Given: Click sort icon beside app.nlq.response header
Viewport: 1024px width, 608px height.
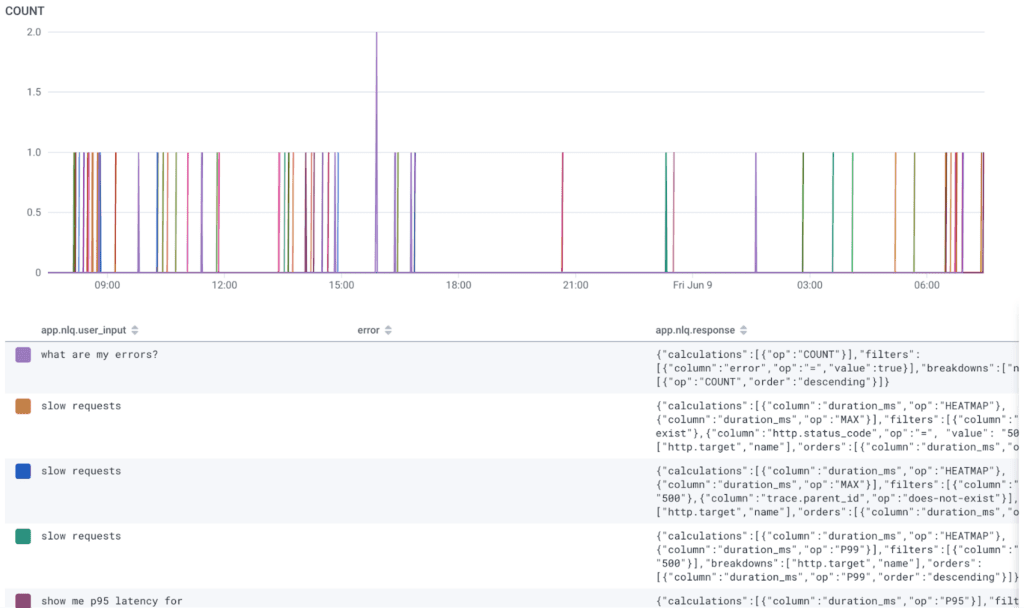Looking at the screenshot, I should click(x=743, y=330).
